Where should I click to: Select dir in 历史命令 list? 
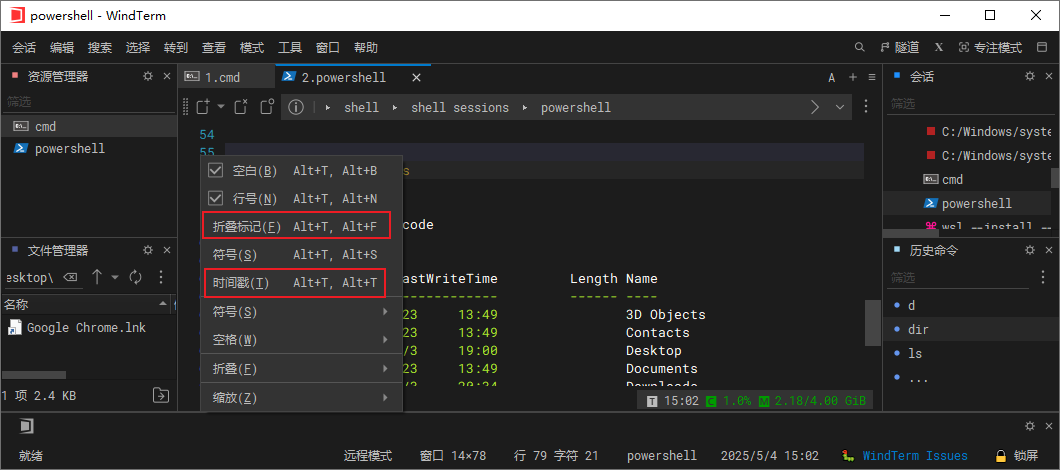point(919,329)
